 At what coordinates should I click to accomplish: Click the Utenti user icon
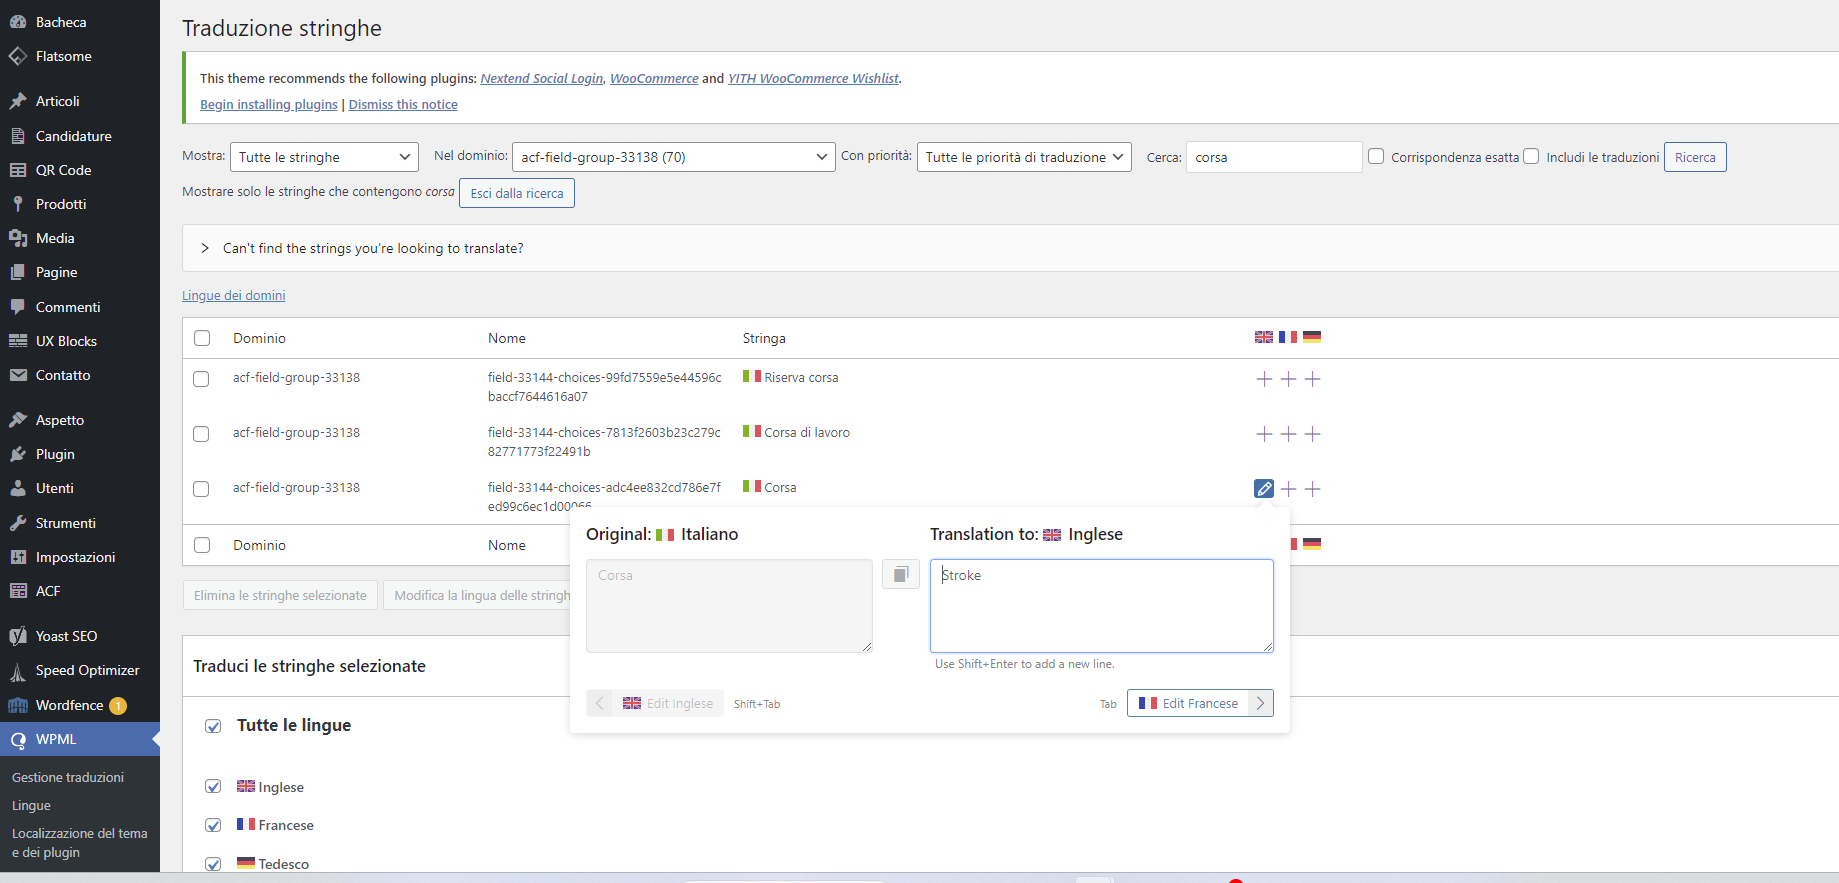[x=18, y=488]
